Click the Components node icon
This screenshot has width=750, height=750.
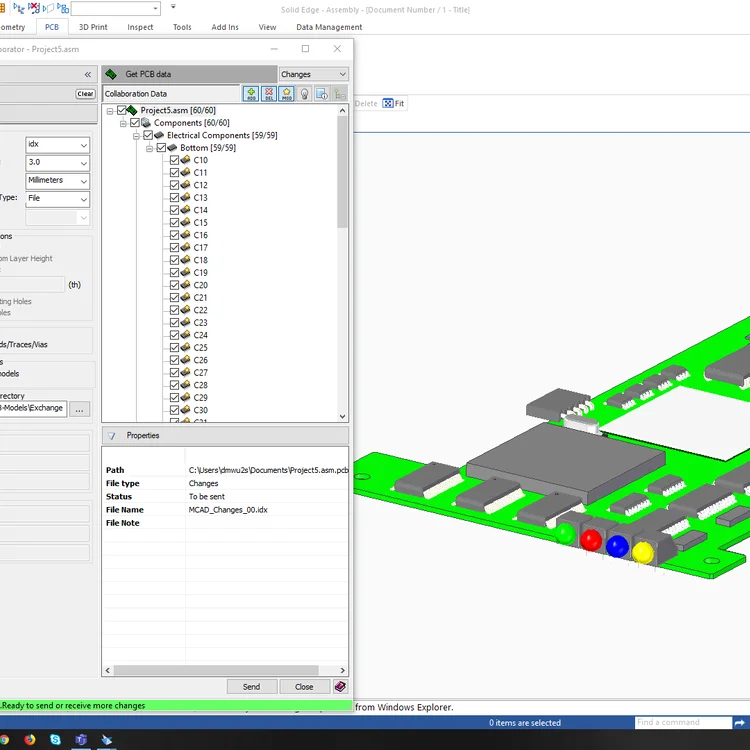145,123
